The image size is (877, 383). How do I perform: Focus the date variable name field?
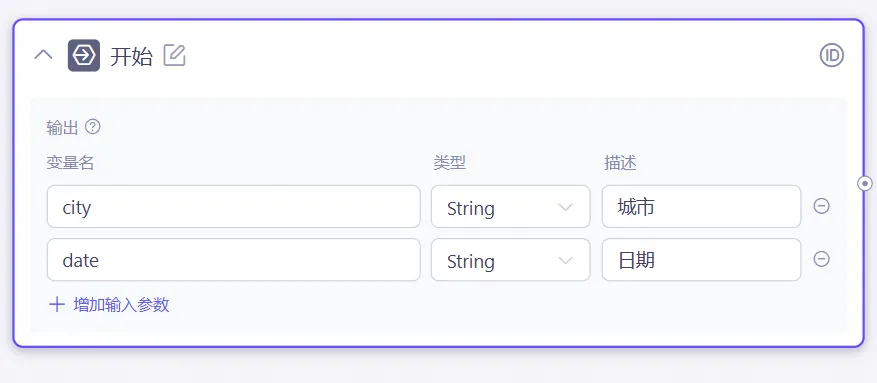coord(234,260)
